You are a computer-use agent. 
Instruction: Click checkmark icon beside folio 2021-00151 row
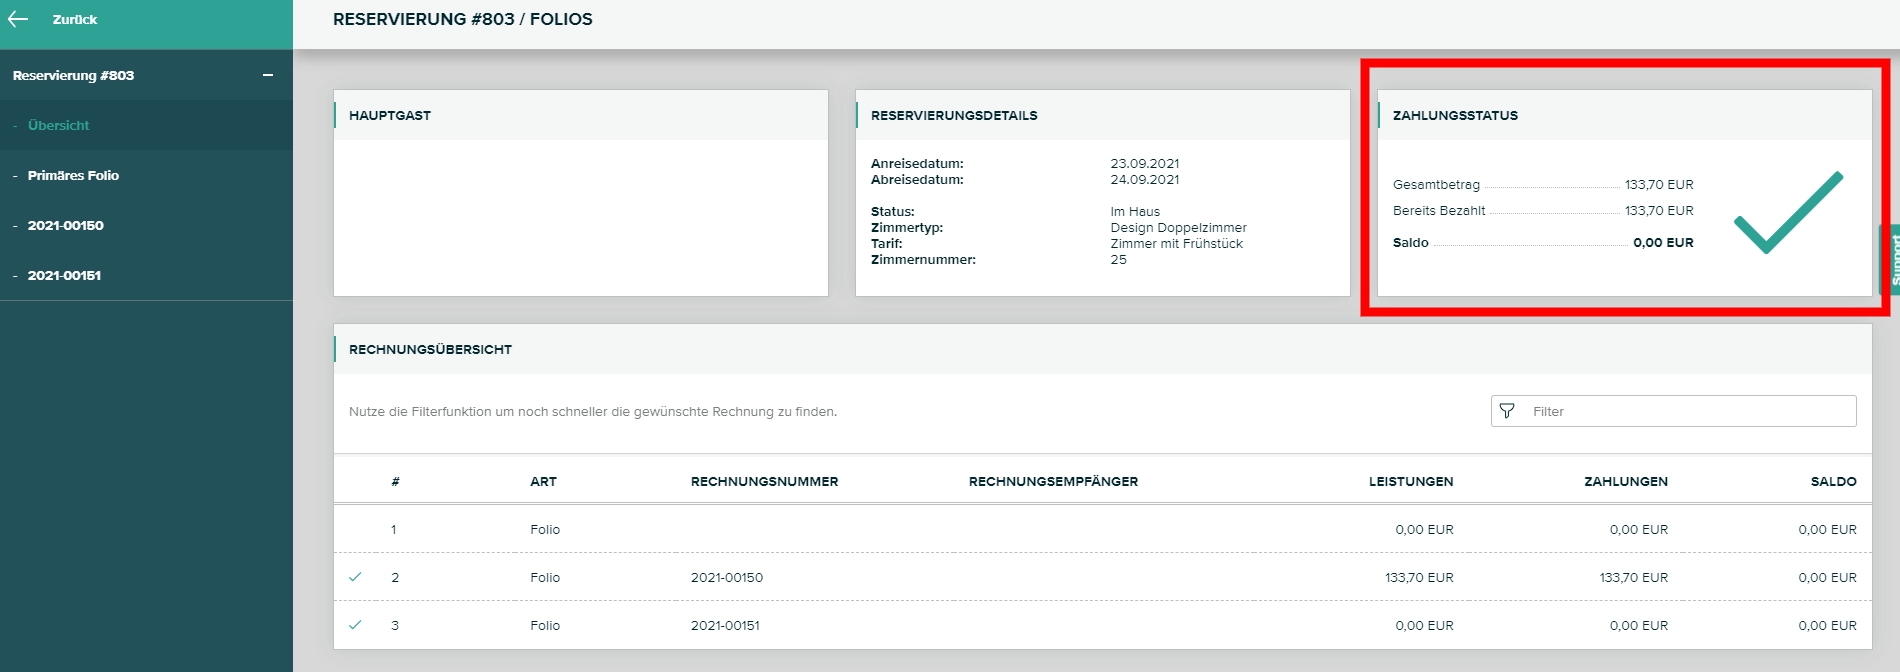click(355, 625)
